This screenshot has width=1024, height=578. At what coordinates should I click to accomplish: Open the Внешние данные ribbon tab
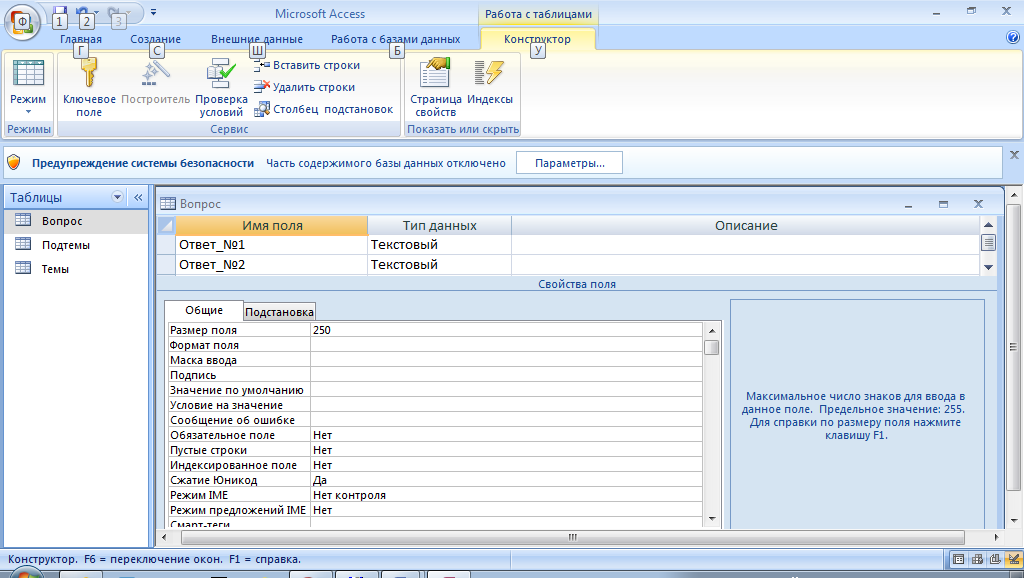tap(257, 39)
